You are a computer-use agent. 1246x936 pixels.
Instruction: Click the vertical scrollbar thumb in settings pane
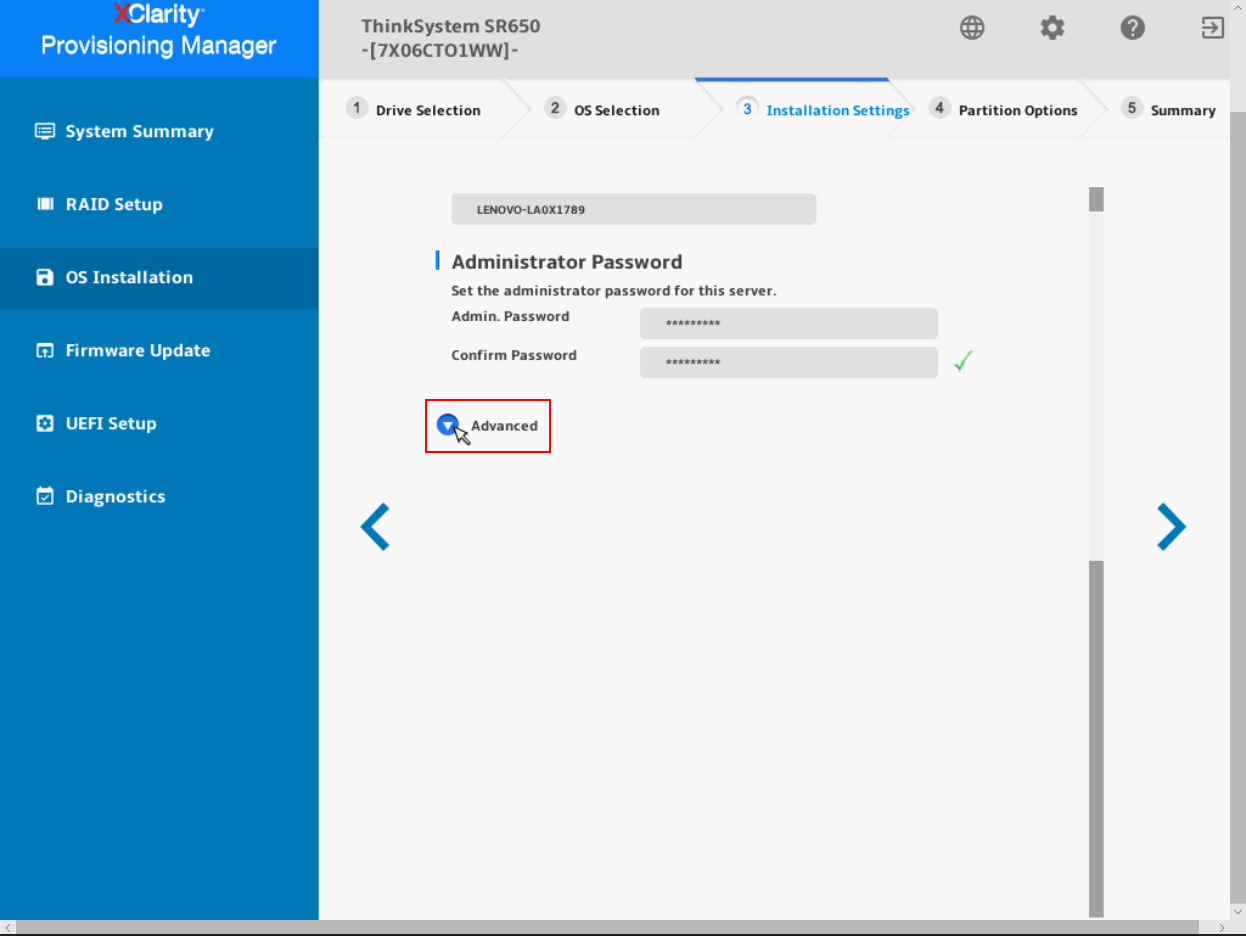tap(1096, 738)
